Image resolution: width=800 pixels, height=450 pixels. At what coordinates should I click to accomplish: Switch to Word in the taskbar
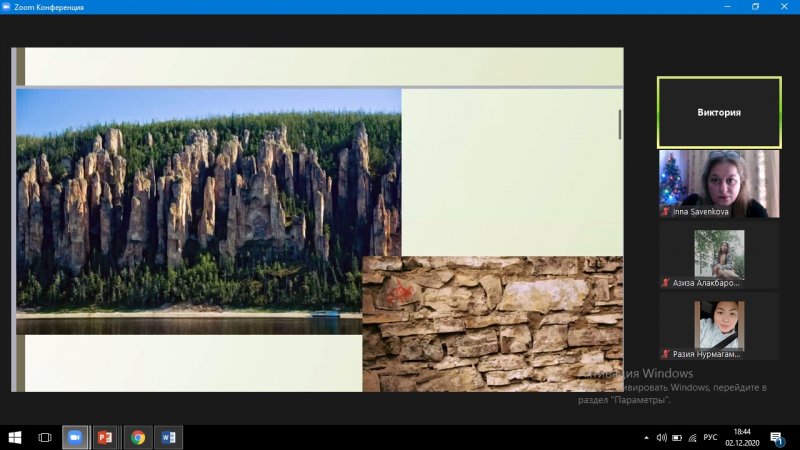point(168,437)
